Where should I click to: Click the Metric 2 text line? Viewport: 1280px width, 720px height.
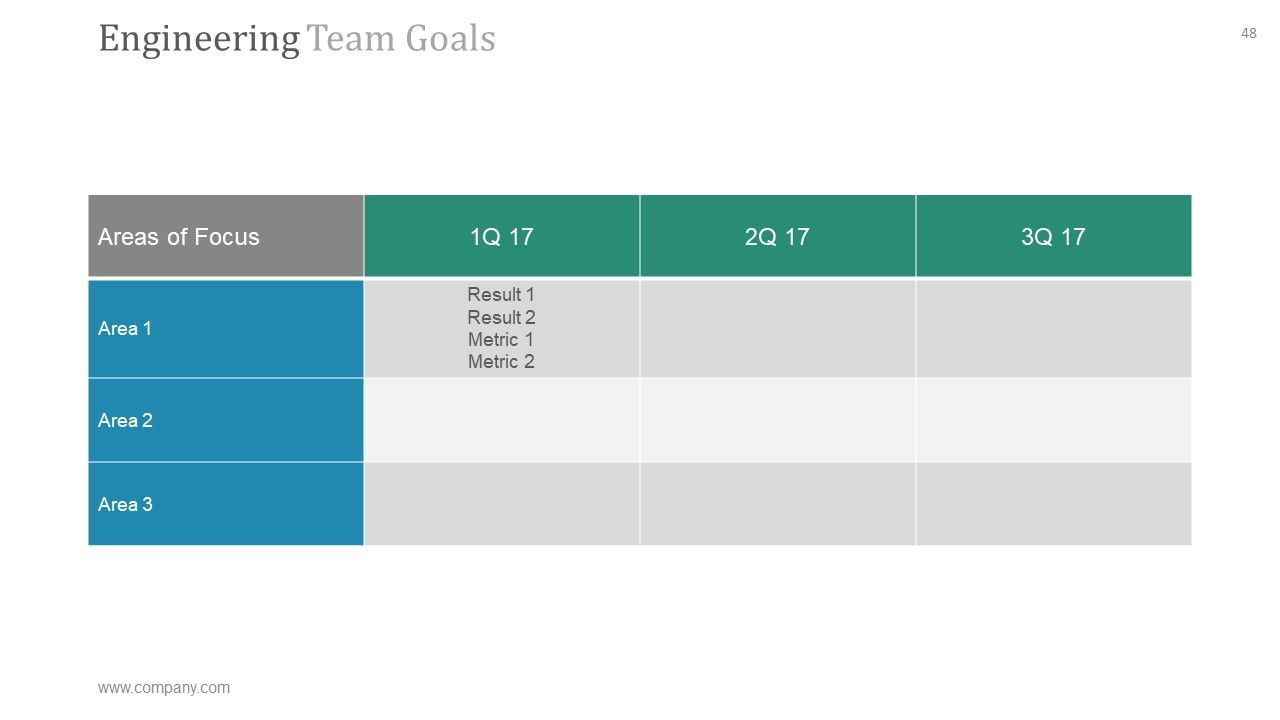501,361
